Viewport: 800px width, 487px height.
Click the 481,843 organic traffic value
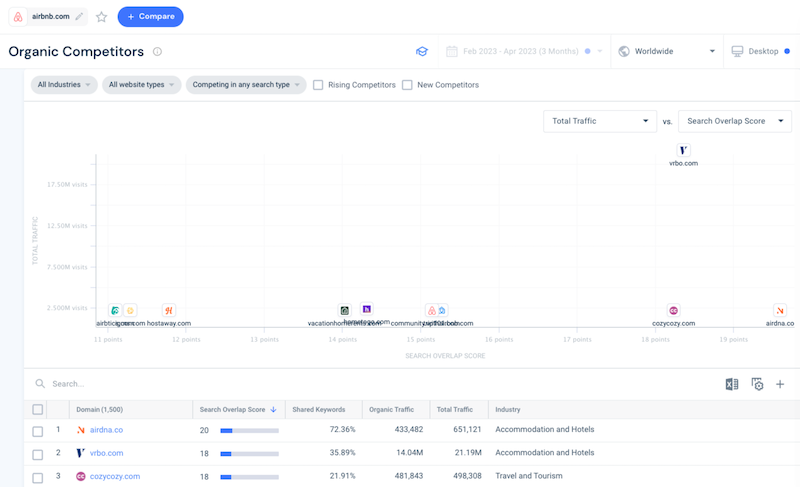(x=409, y=476)
